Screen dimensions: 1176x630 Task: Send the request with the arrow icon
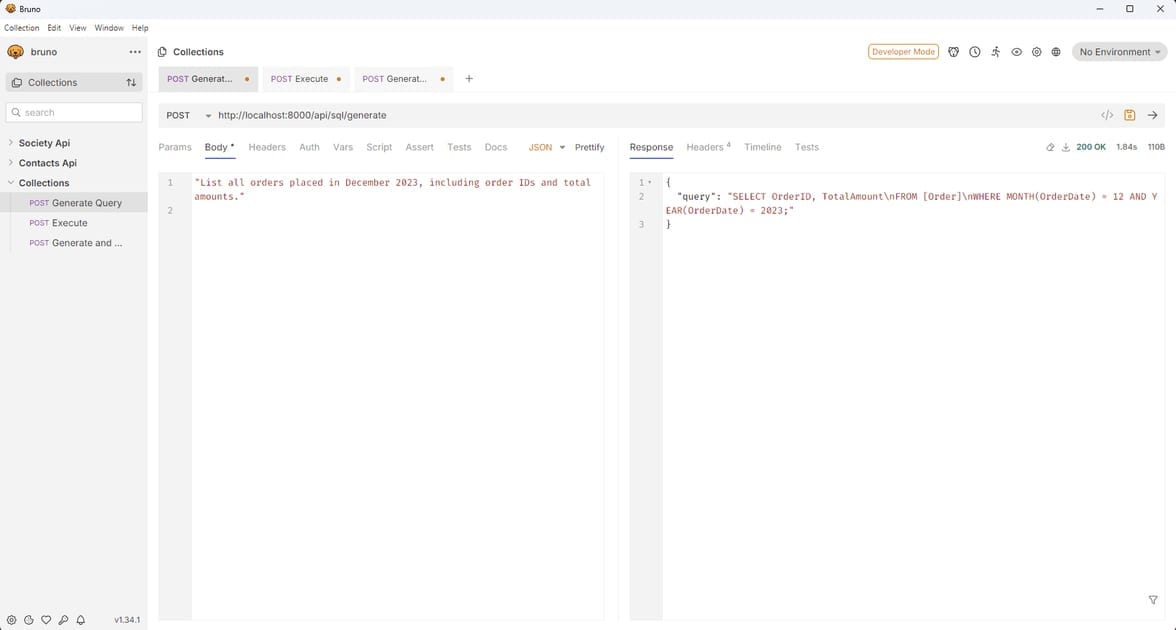1153,116
